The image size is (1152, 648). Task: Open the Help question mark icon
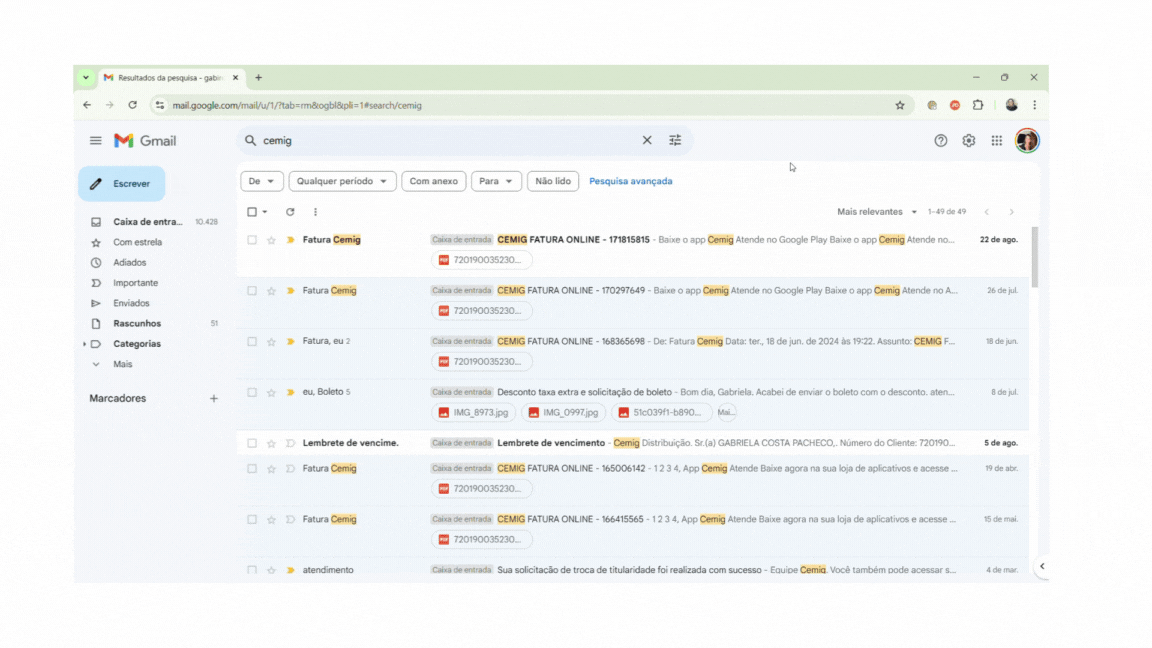[x=940, y=140]
